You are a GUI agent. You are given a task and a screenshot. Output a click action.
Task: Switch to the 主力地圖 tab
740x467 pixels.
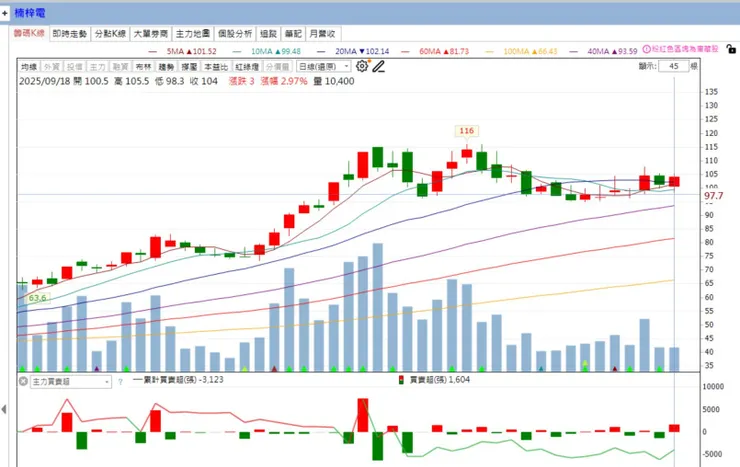pyautogui.click(x=193, y=33)
